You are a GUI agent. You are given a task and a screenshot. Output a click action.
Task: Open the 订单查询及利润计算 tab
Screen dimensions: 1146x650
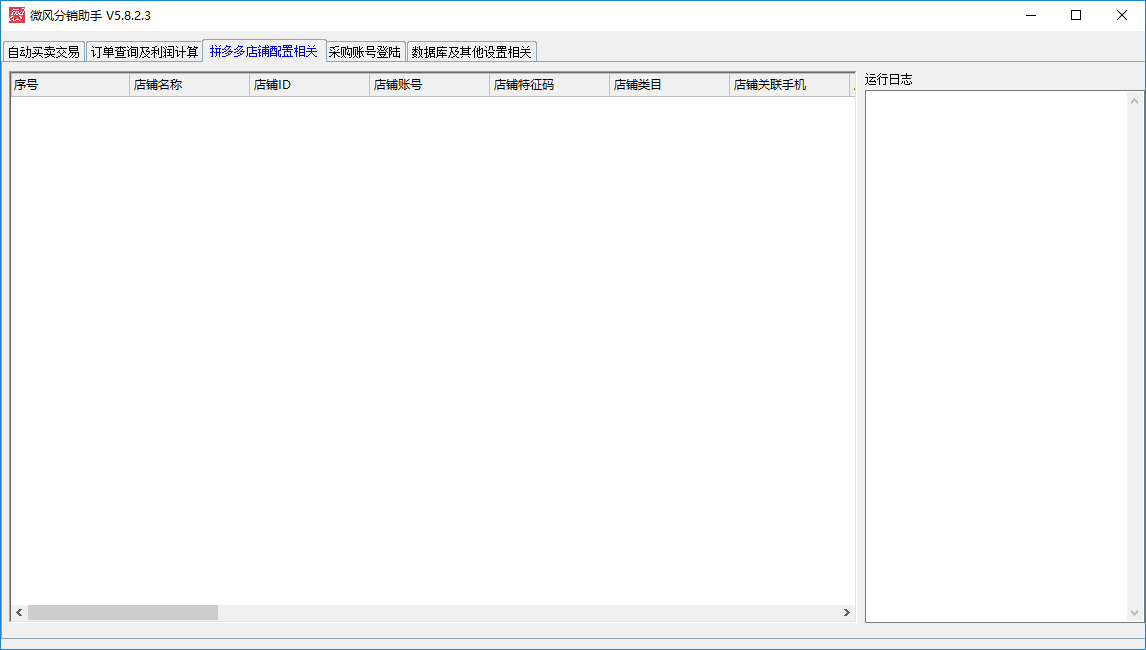click(144, 52)
